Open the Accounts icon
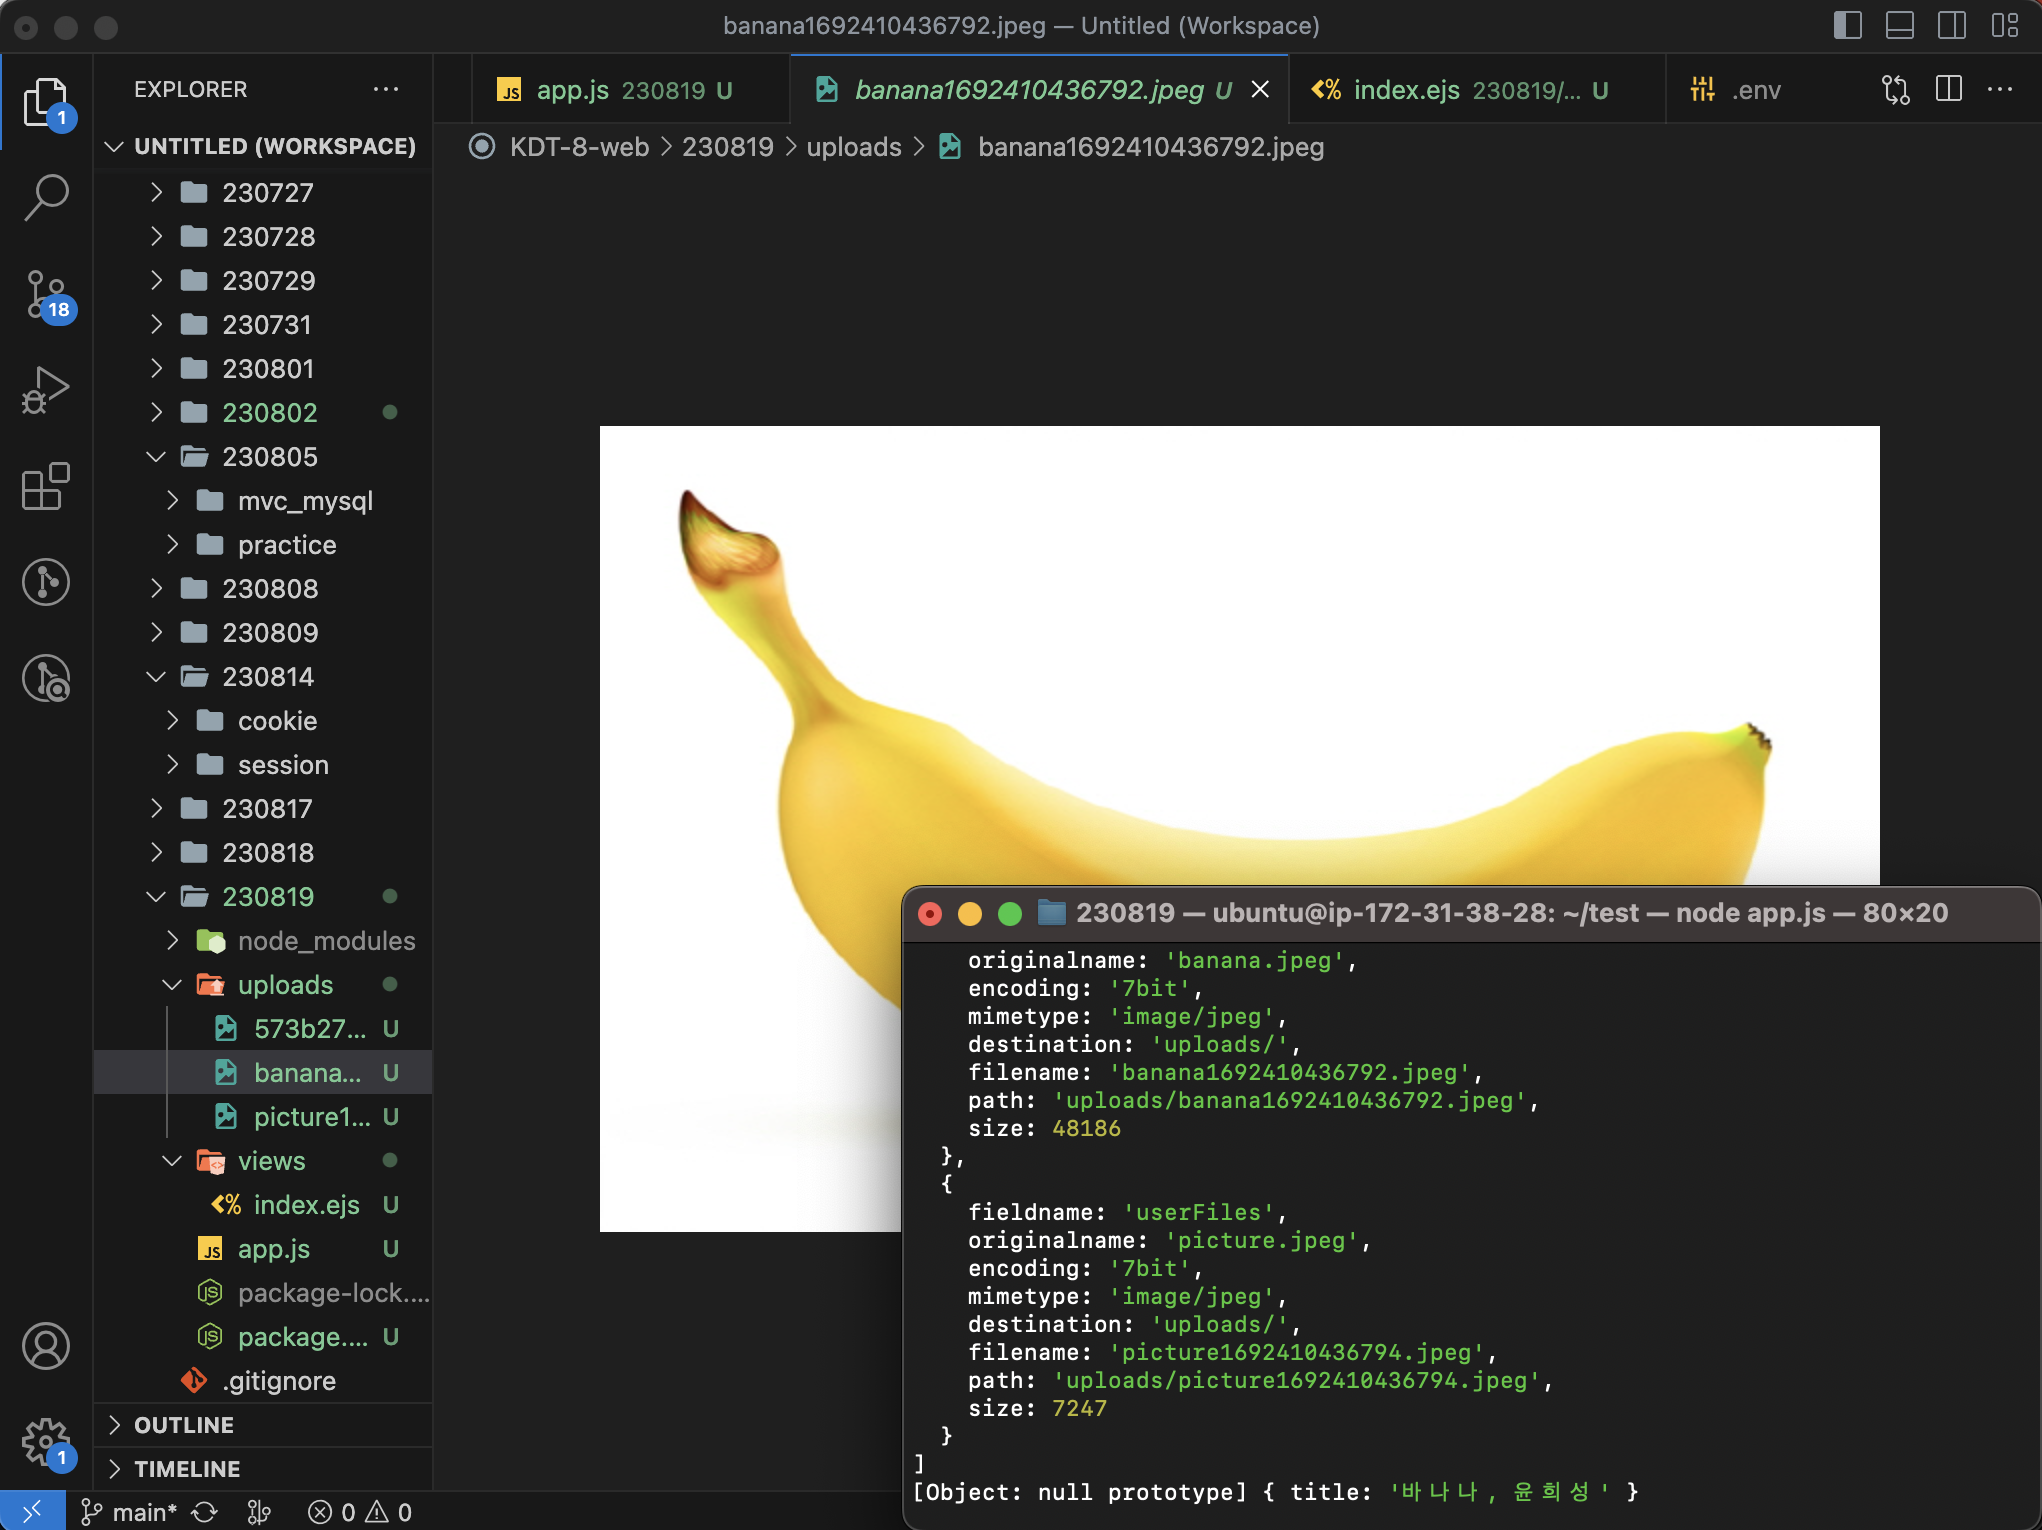The image size is (2042, 1530). pyautogui.click(x=46, y=1346)
